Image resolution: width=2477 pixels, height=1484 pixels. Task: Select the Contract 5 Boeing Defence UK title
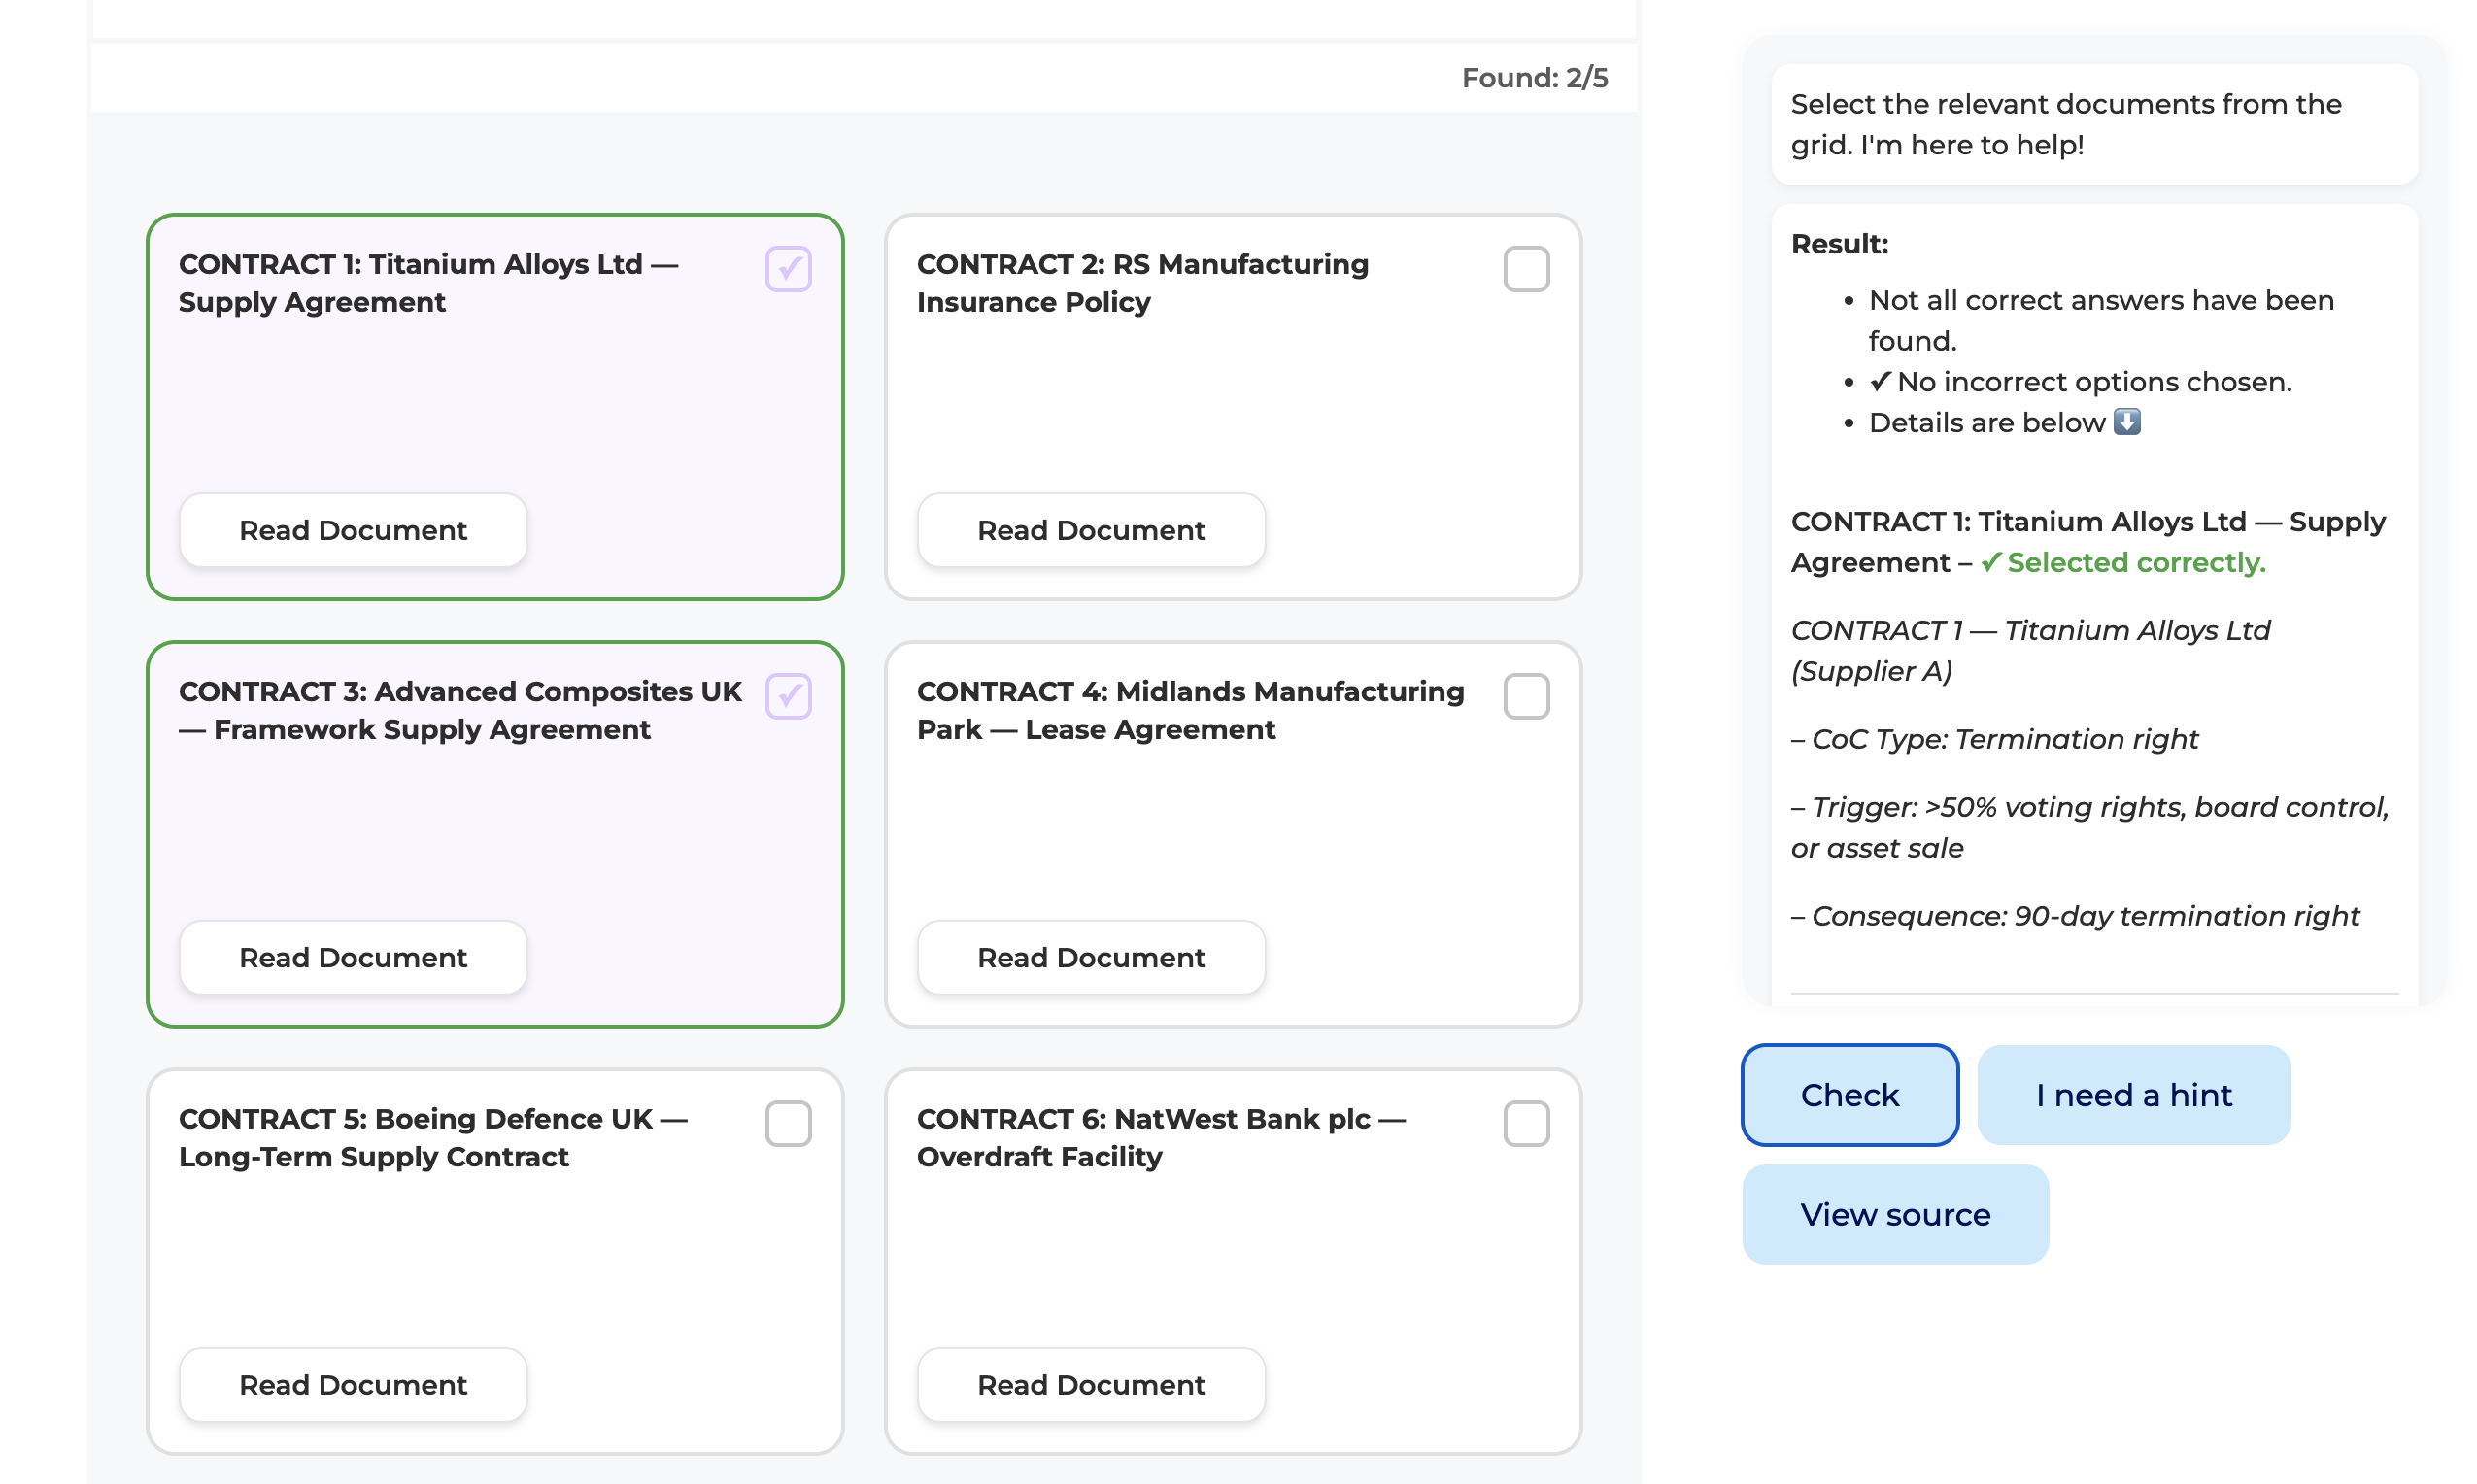click(x=433, y=1137)
